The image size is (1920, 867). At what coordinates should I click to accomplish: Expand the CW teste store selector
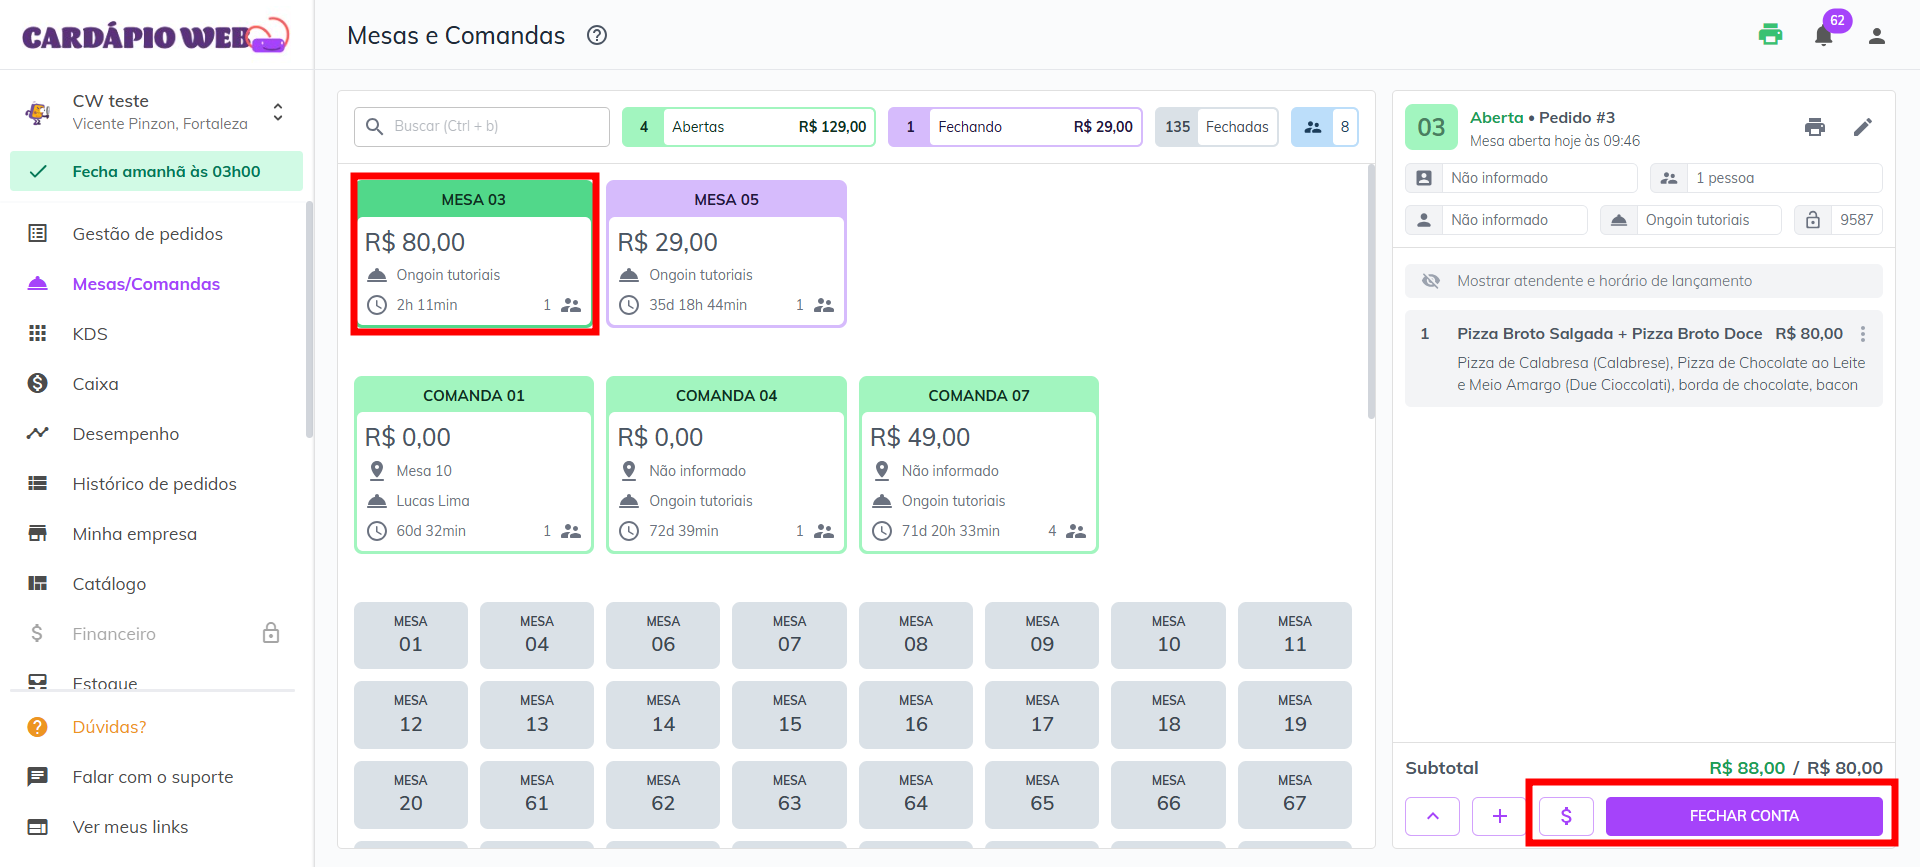coord(278,112)
